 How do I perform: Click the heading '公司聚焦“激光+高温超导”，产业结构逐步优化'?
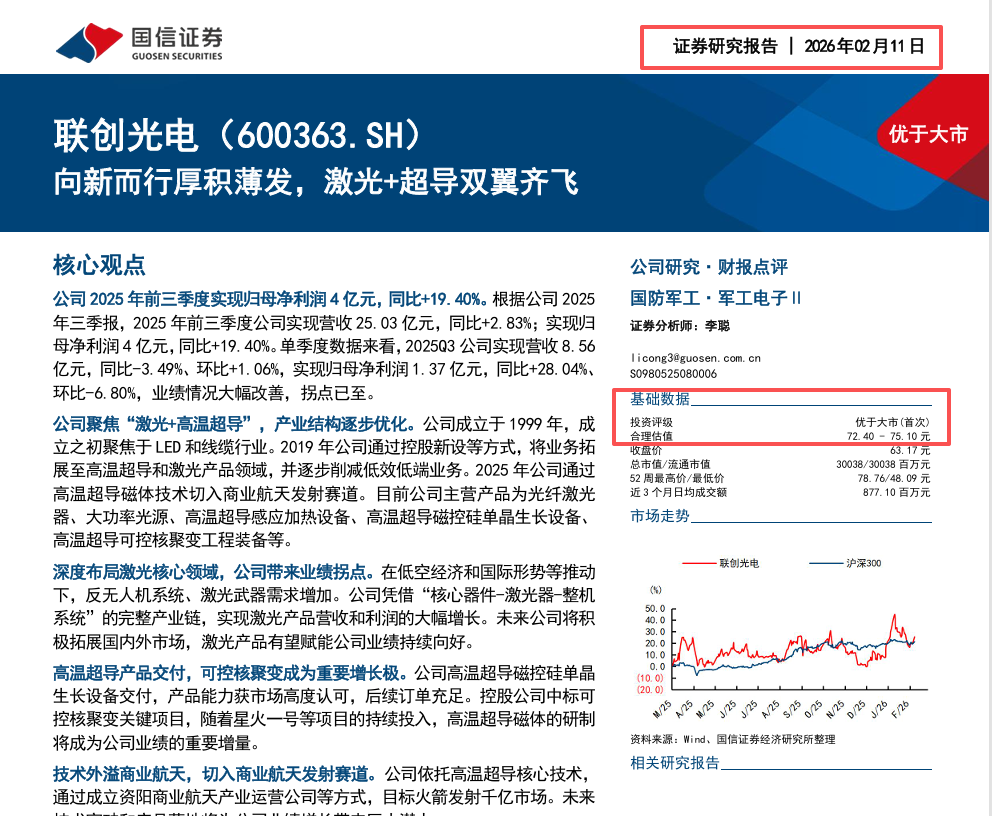coord(233,424)
